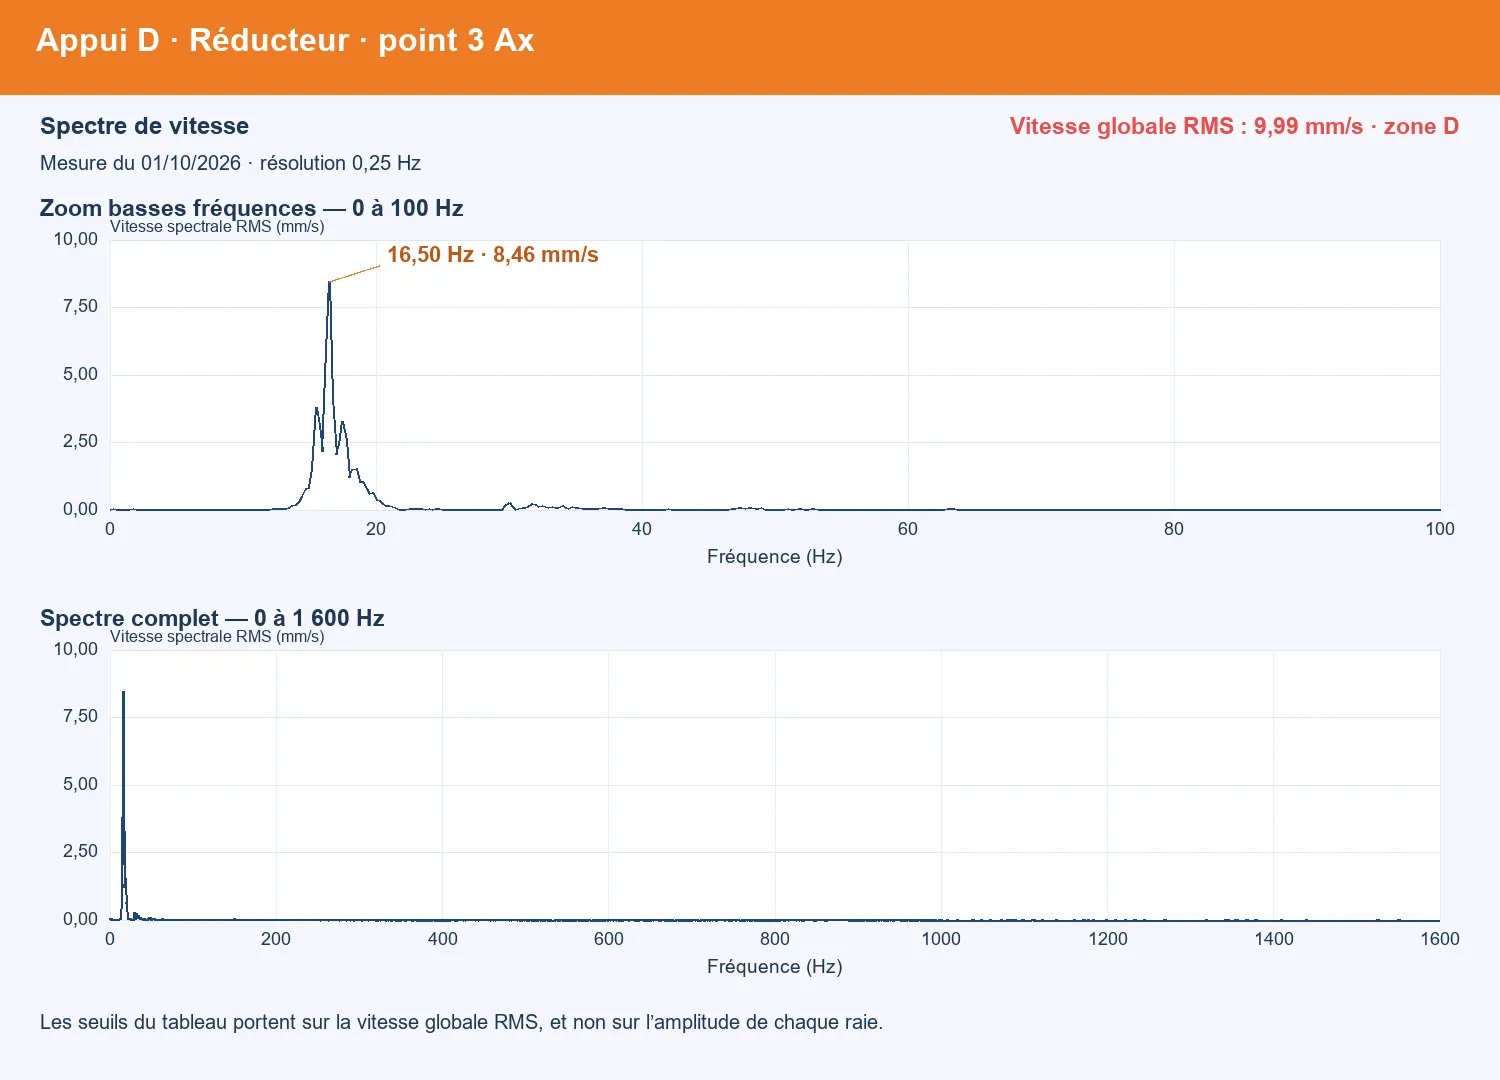The height and width of the screenshot is (1080, 1500).
Task: Click the "400" tick on the full-spectrum frequency axis
Action: coord(443,939)
